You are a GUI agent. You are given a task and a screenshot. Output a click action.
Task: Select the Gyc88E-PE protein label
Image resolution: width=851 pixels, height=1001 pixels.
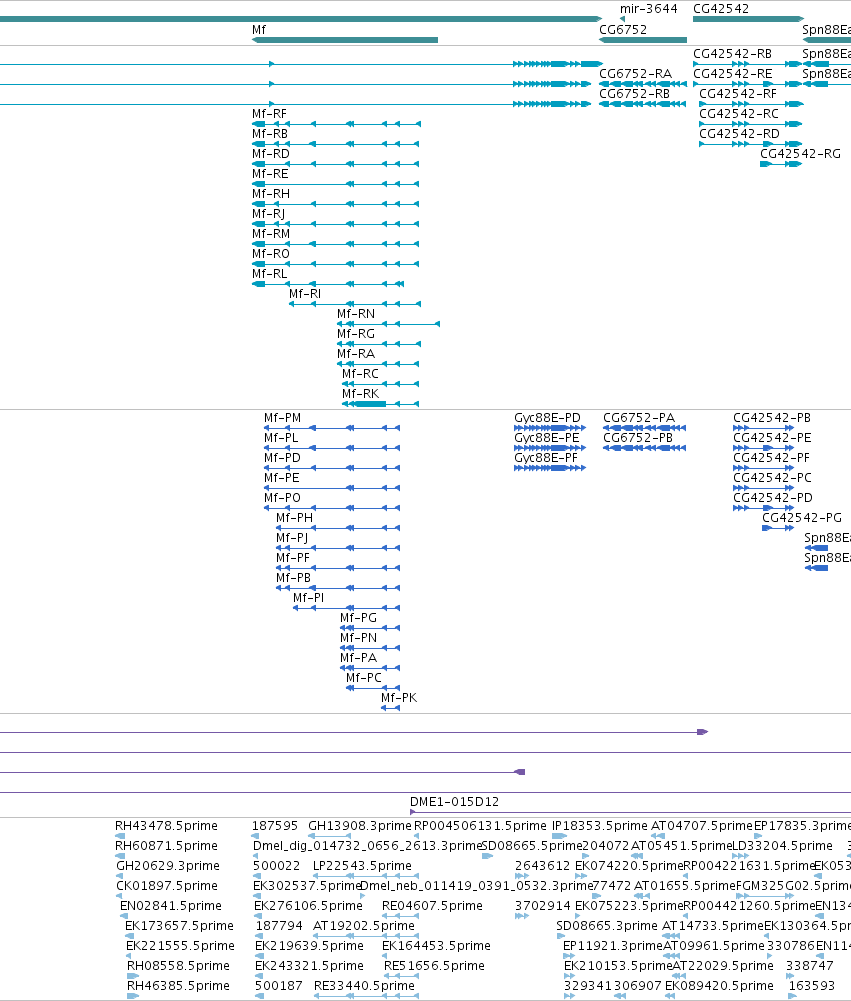tap(546, 438)
